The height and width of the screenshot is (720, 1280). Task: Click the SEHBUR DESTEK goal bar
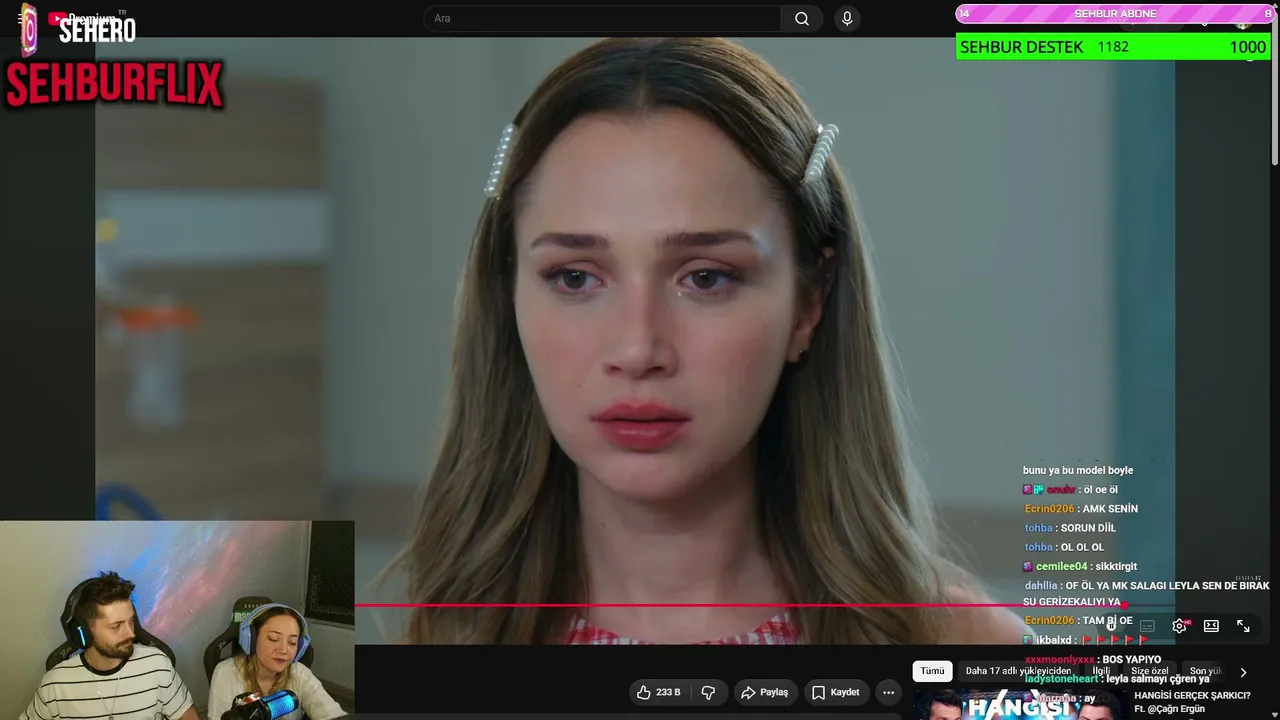pos(1113,47)
